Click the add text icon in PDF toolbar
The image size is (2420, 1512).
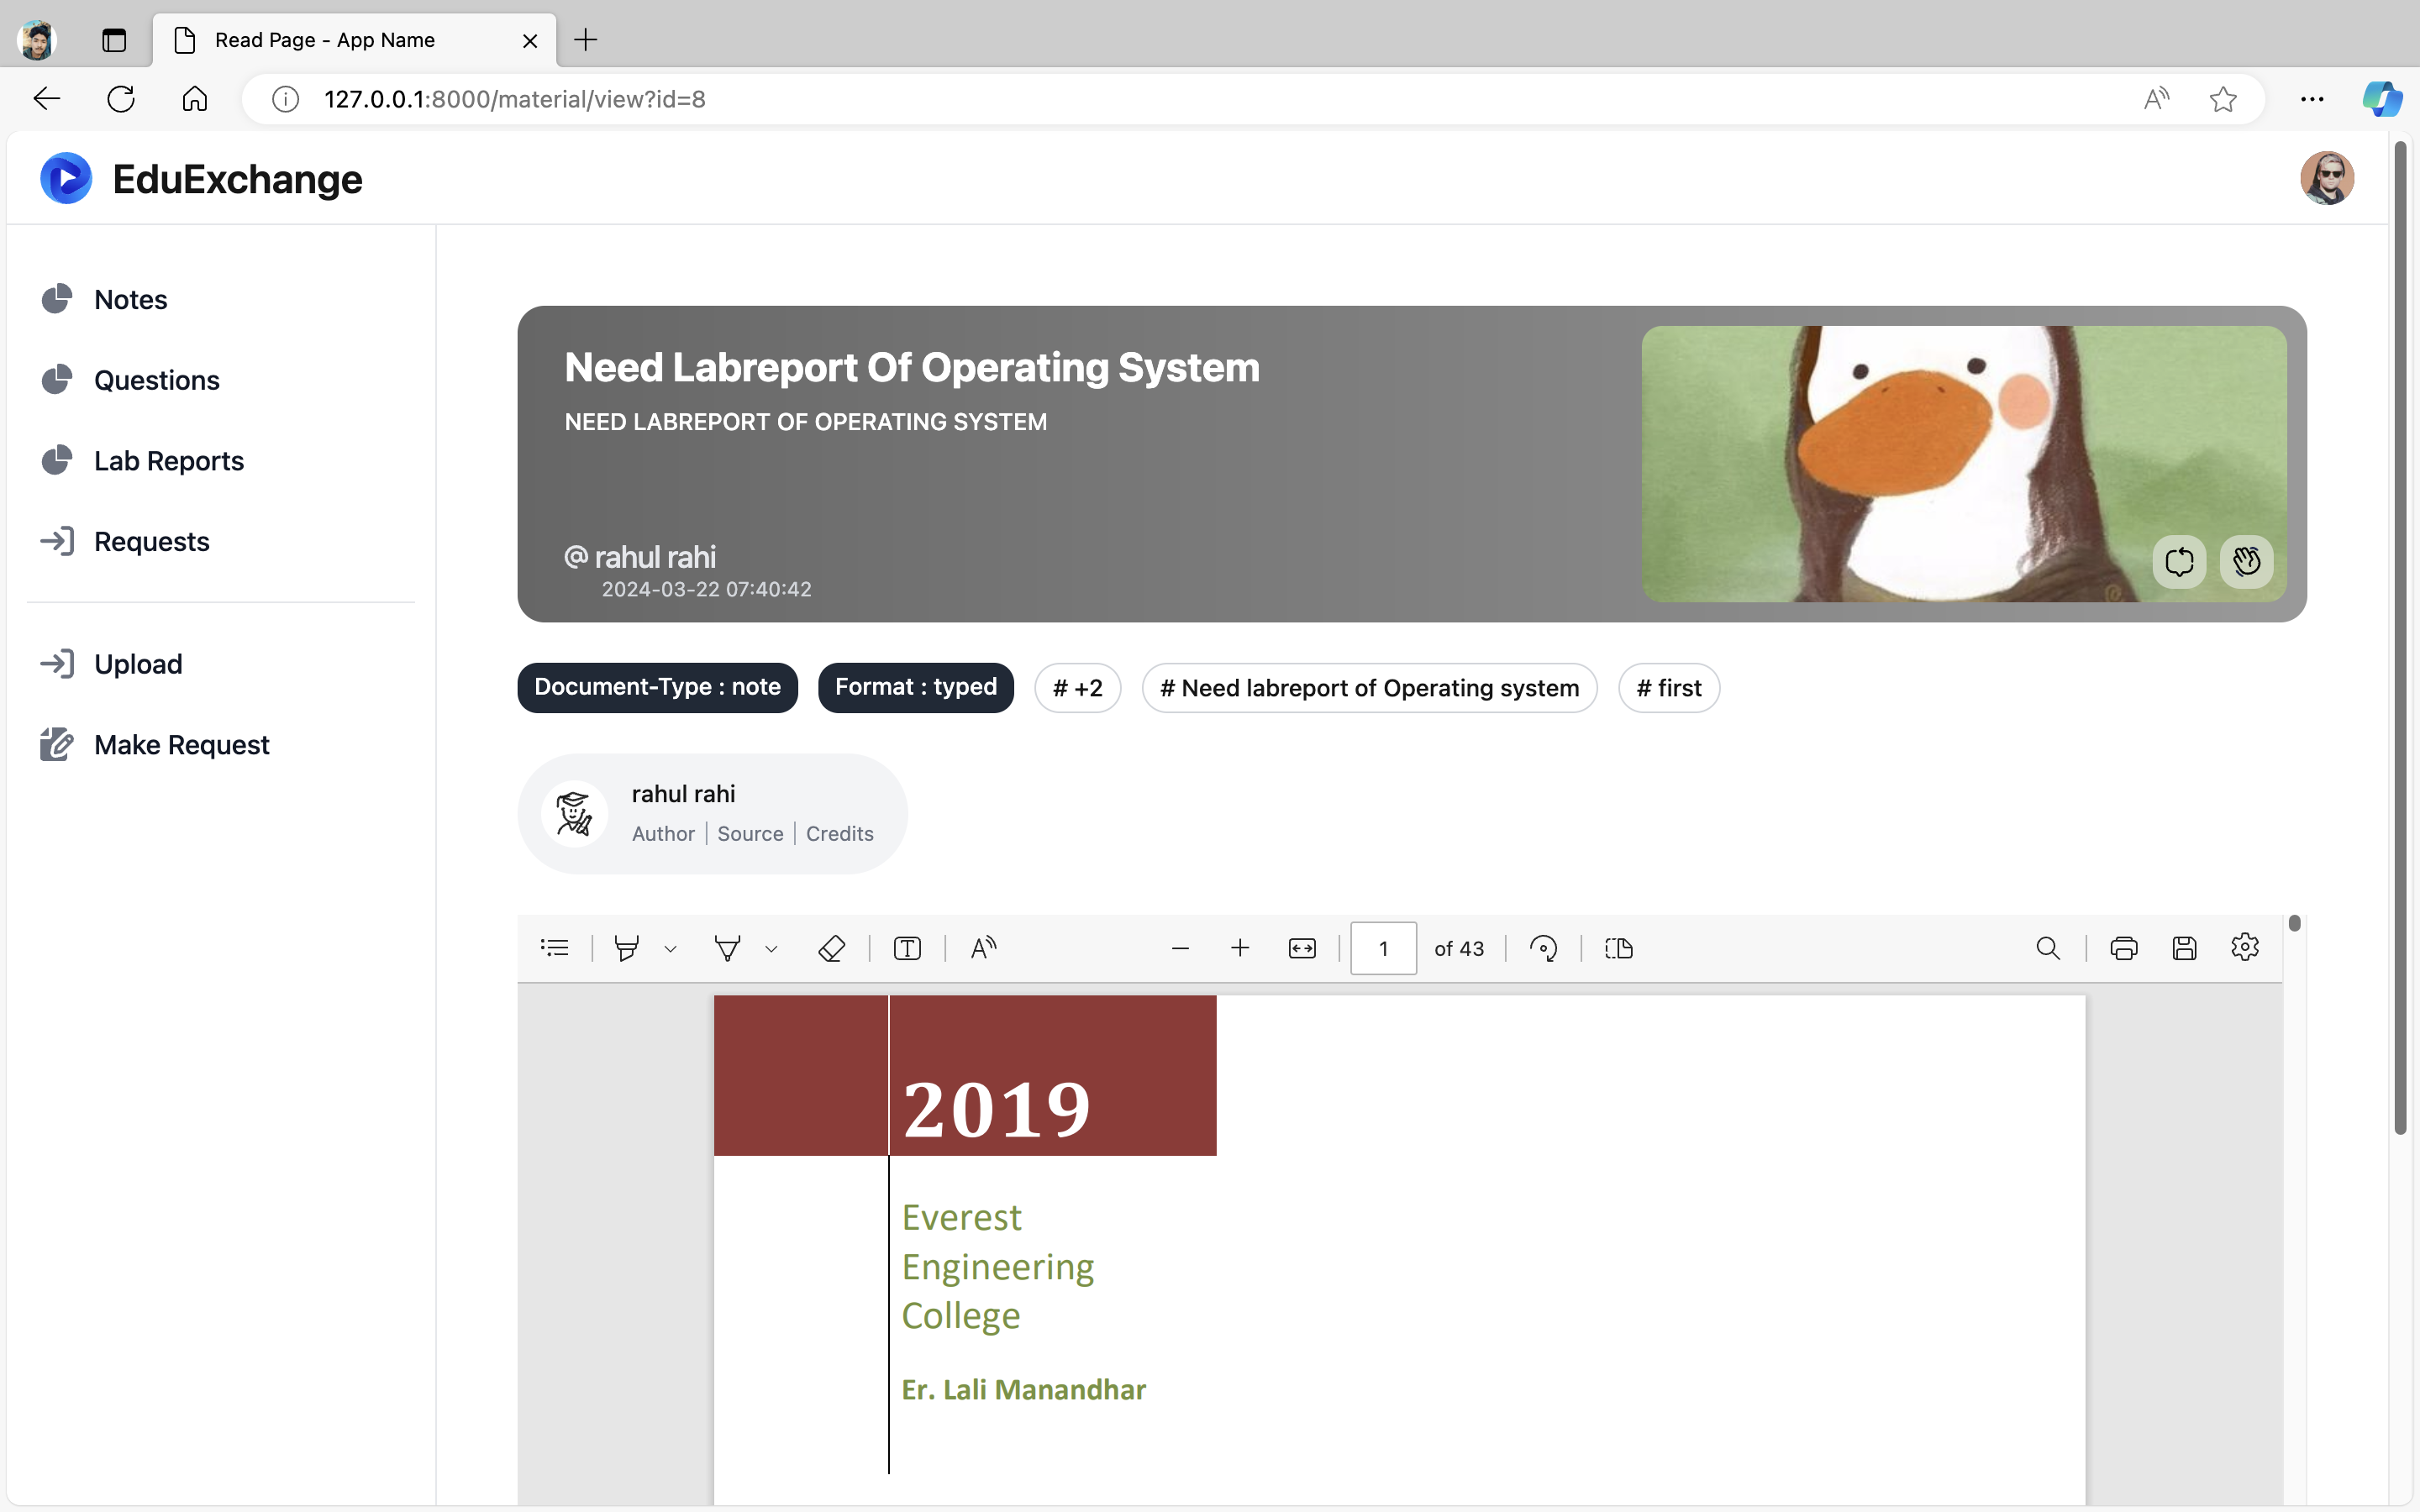point(907,948)
